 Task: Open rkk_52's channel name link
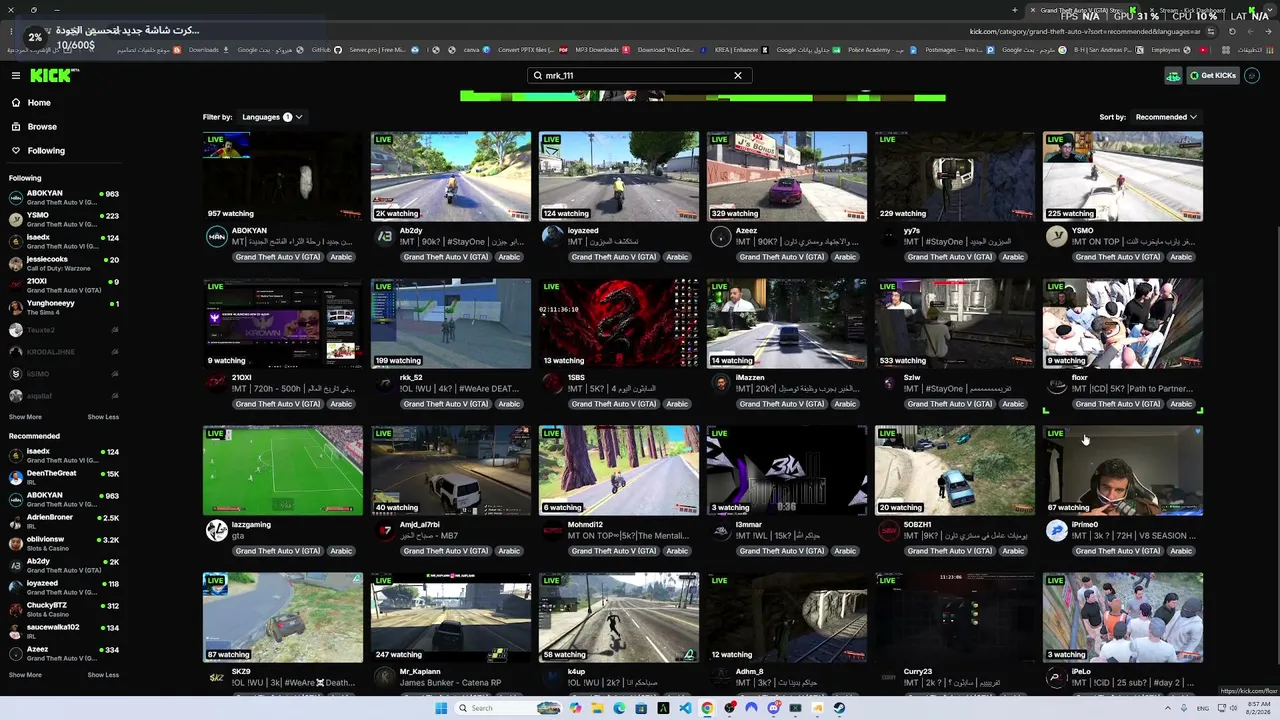[x=411, y=378]
